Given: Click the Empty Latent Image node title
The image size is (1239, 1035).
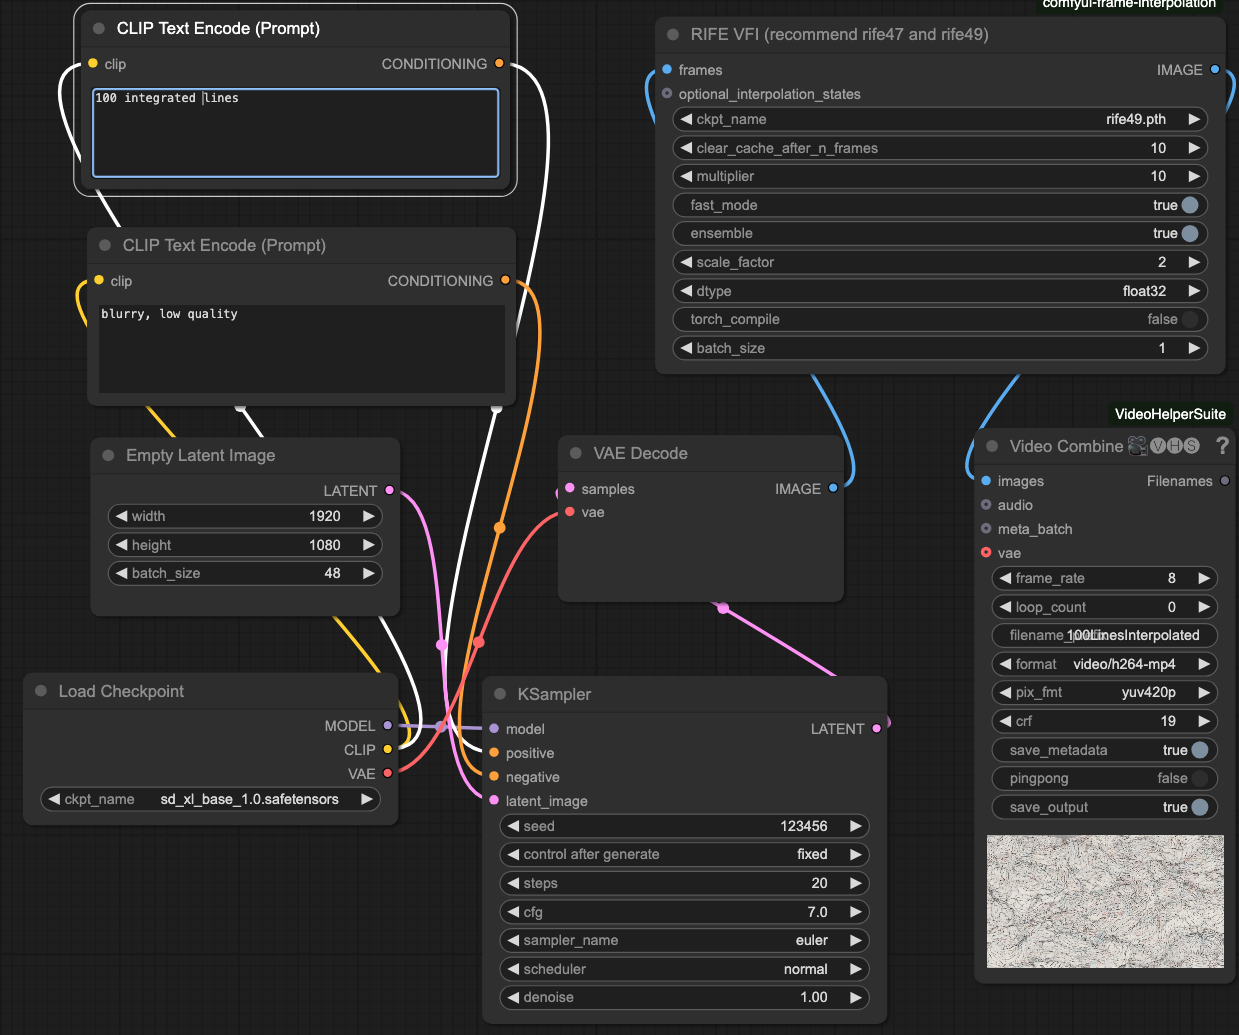Looking at the screenshot, I should pyautogui.click(x=200, y=455).
